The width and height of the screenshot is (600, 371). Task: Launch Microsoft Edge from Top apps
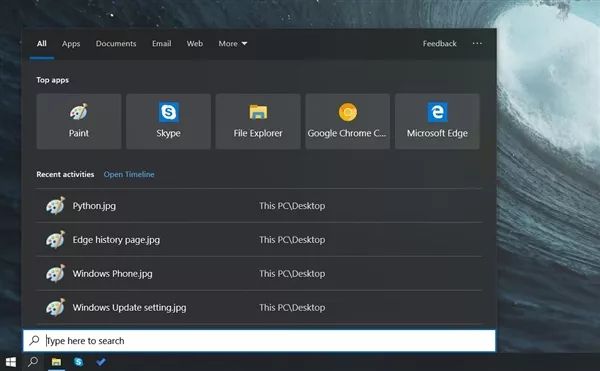(x=437, y=121)
